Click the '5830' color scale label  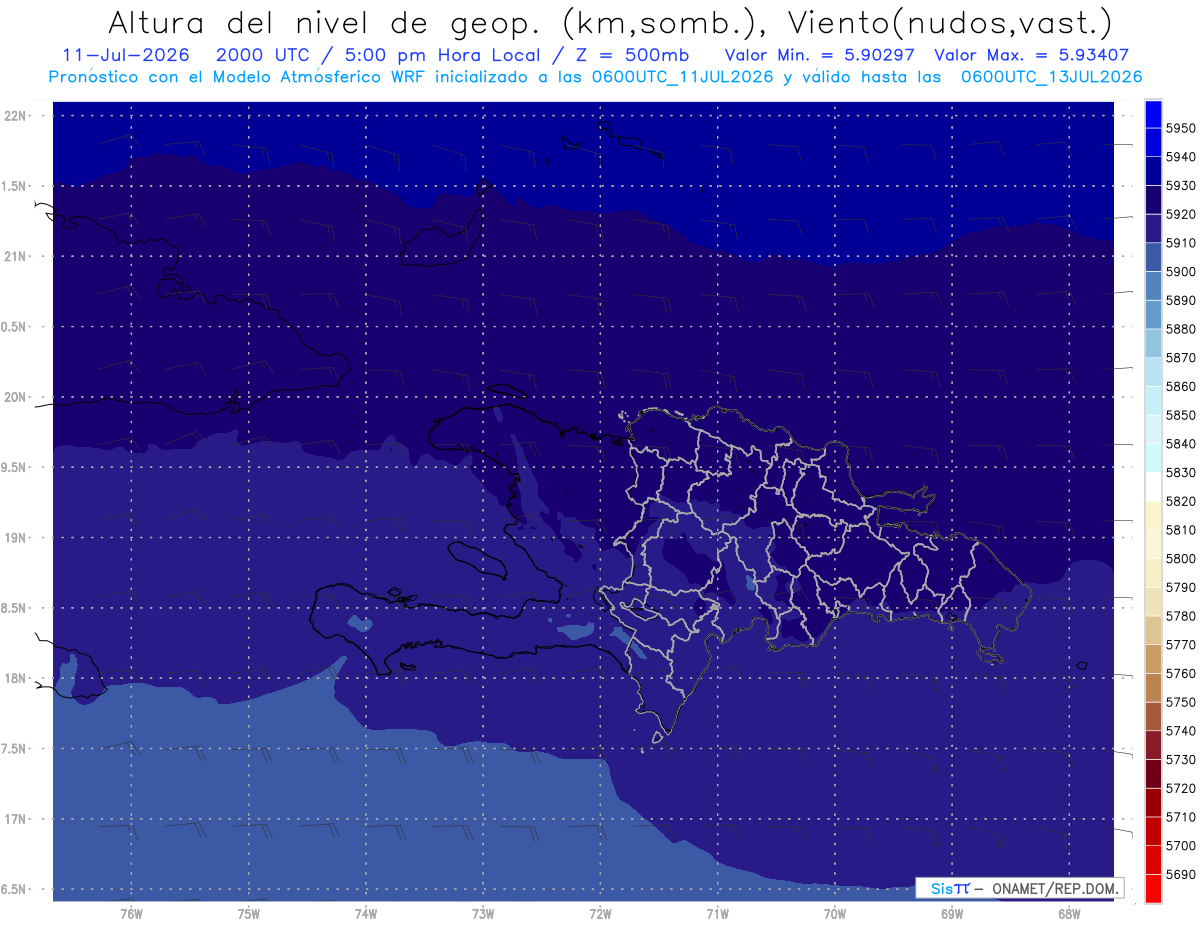tap(1180, 472)
